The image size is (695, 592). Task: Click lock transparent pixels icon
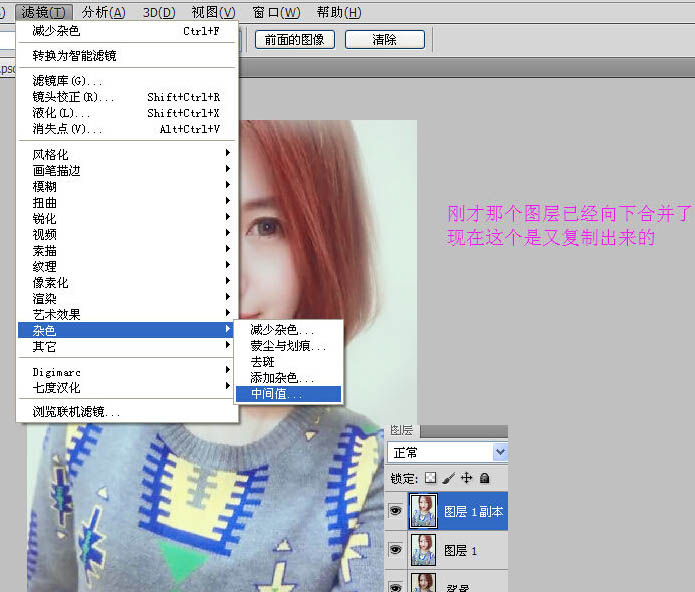point(431,479)
